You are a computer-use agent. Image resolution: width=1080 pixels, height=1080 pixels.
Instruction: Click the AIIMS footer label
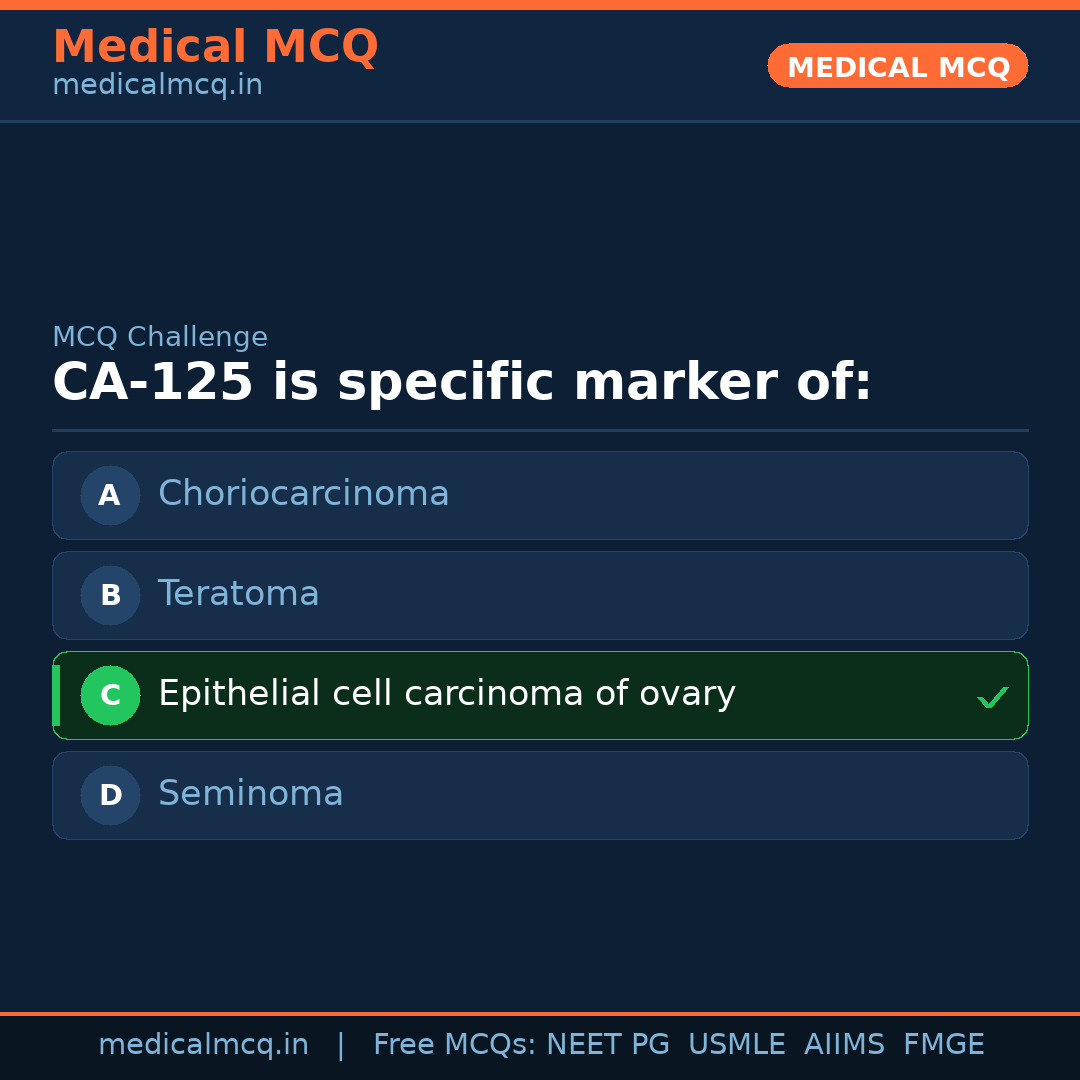tap(844, 1045)
